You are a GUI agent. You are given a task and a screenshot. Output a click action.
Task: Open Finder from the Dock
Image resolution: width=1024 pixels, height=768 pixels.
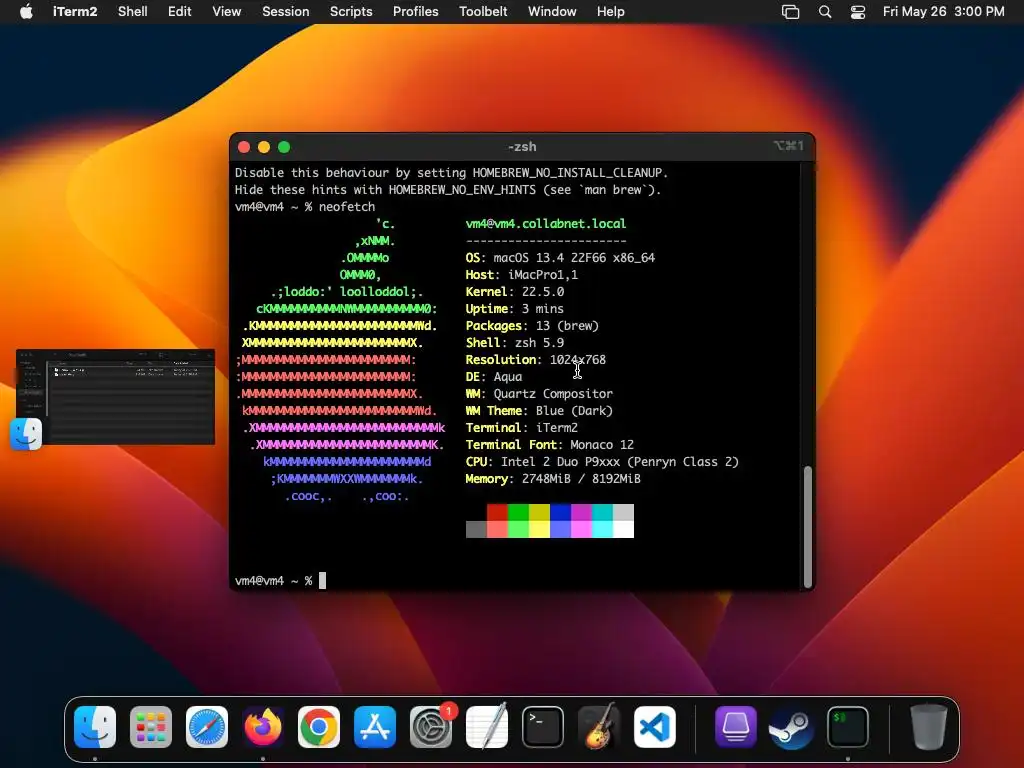[x=95, y=726]
